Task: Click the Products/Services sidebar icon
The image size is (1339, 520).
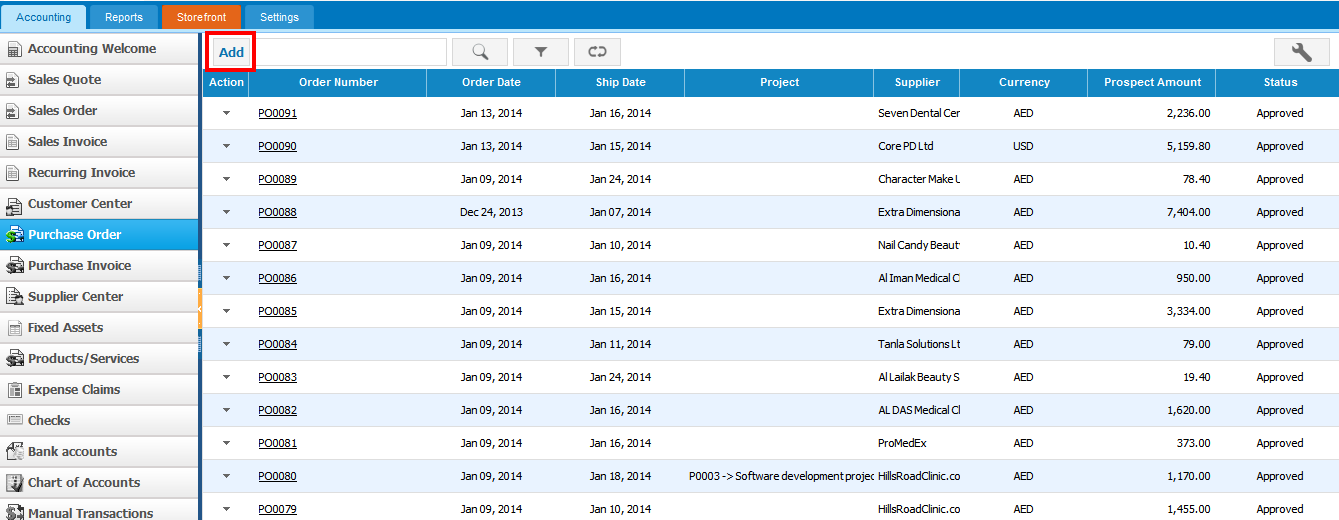Action: [14, 359]
